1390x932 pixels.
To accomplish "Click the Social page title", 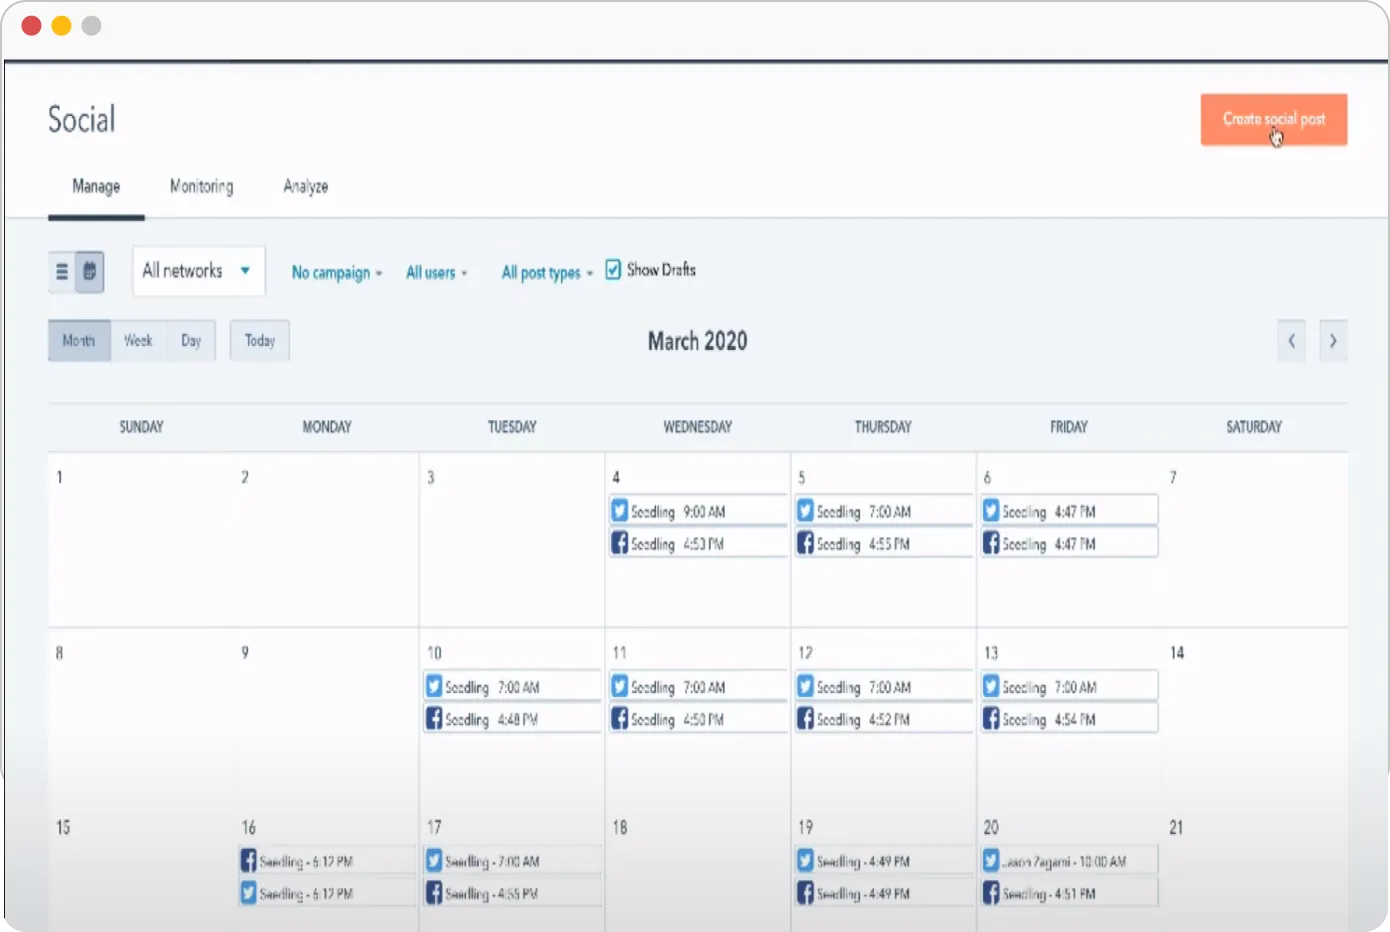I will [x=82, y=120].
